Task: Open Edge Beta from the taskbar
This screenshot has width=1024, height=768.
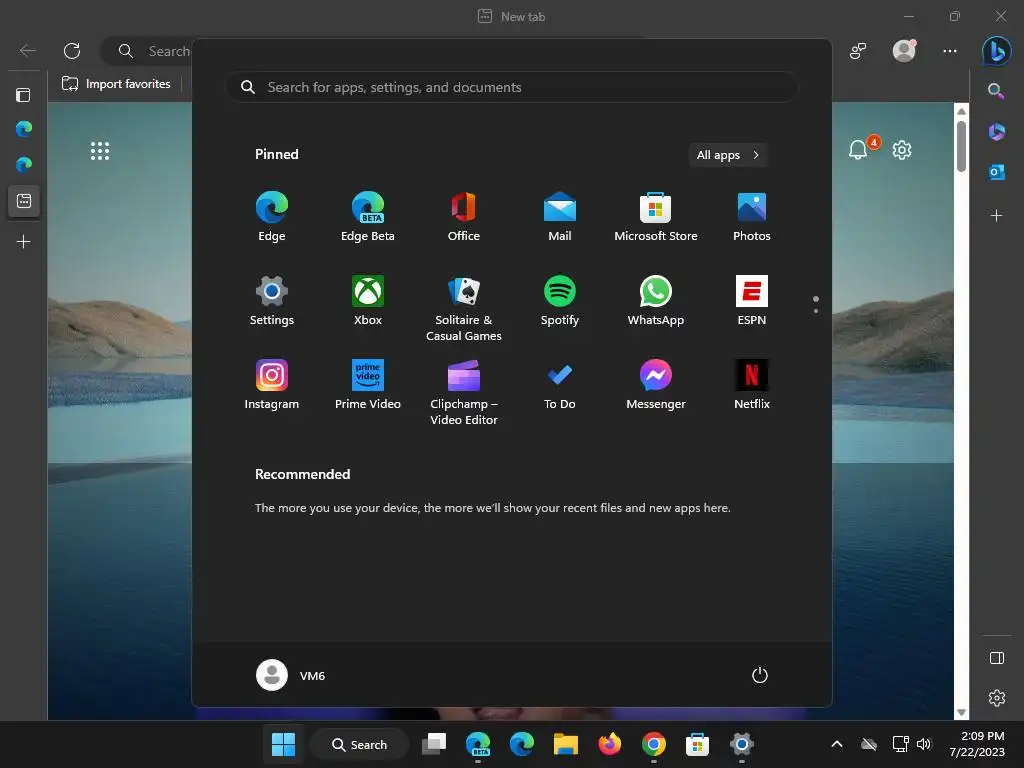Action: (478, 744)
